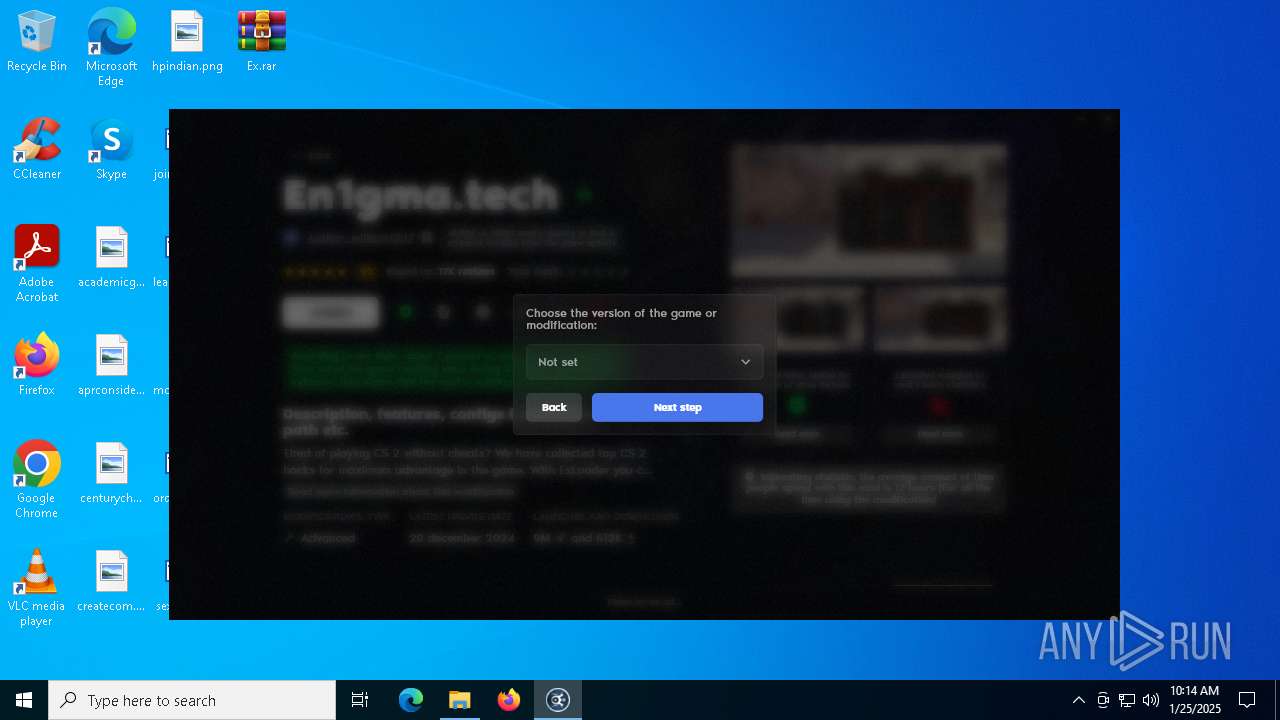Open Windows Start menu

24,700
